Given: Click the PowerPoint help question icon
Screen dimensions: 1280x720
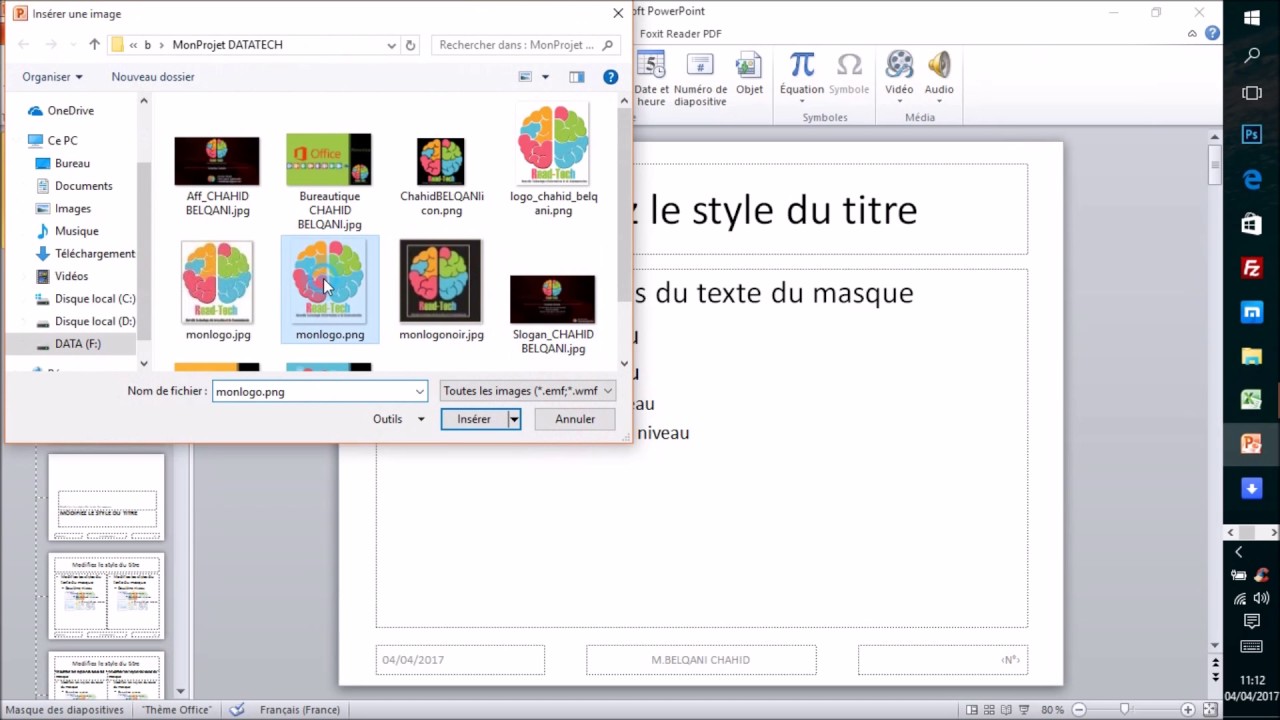Looking at the screenshot, I should (x=1212, y=33).
